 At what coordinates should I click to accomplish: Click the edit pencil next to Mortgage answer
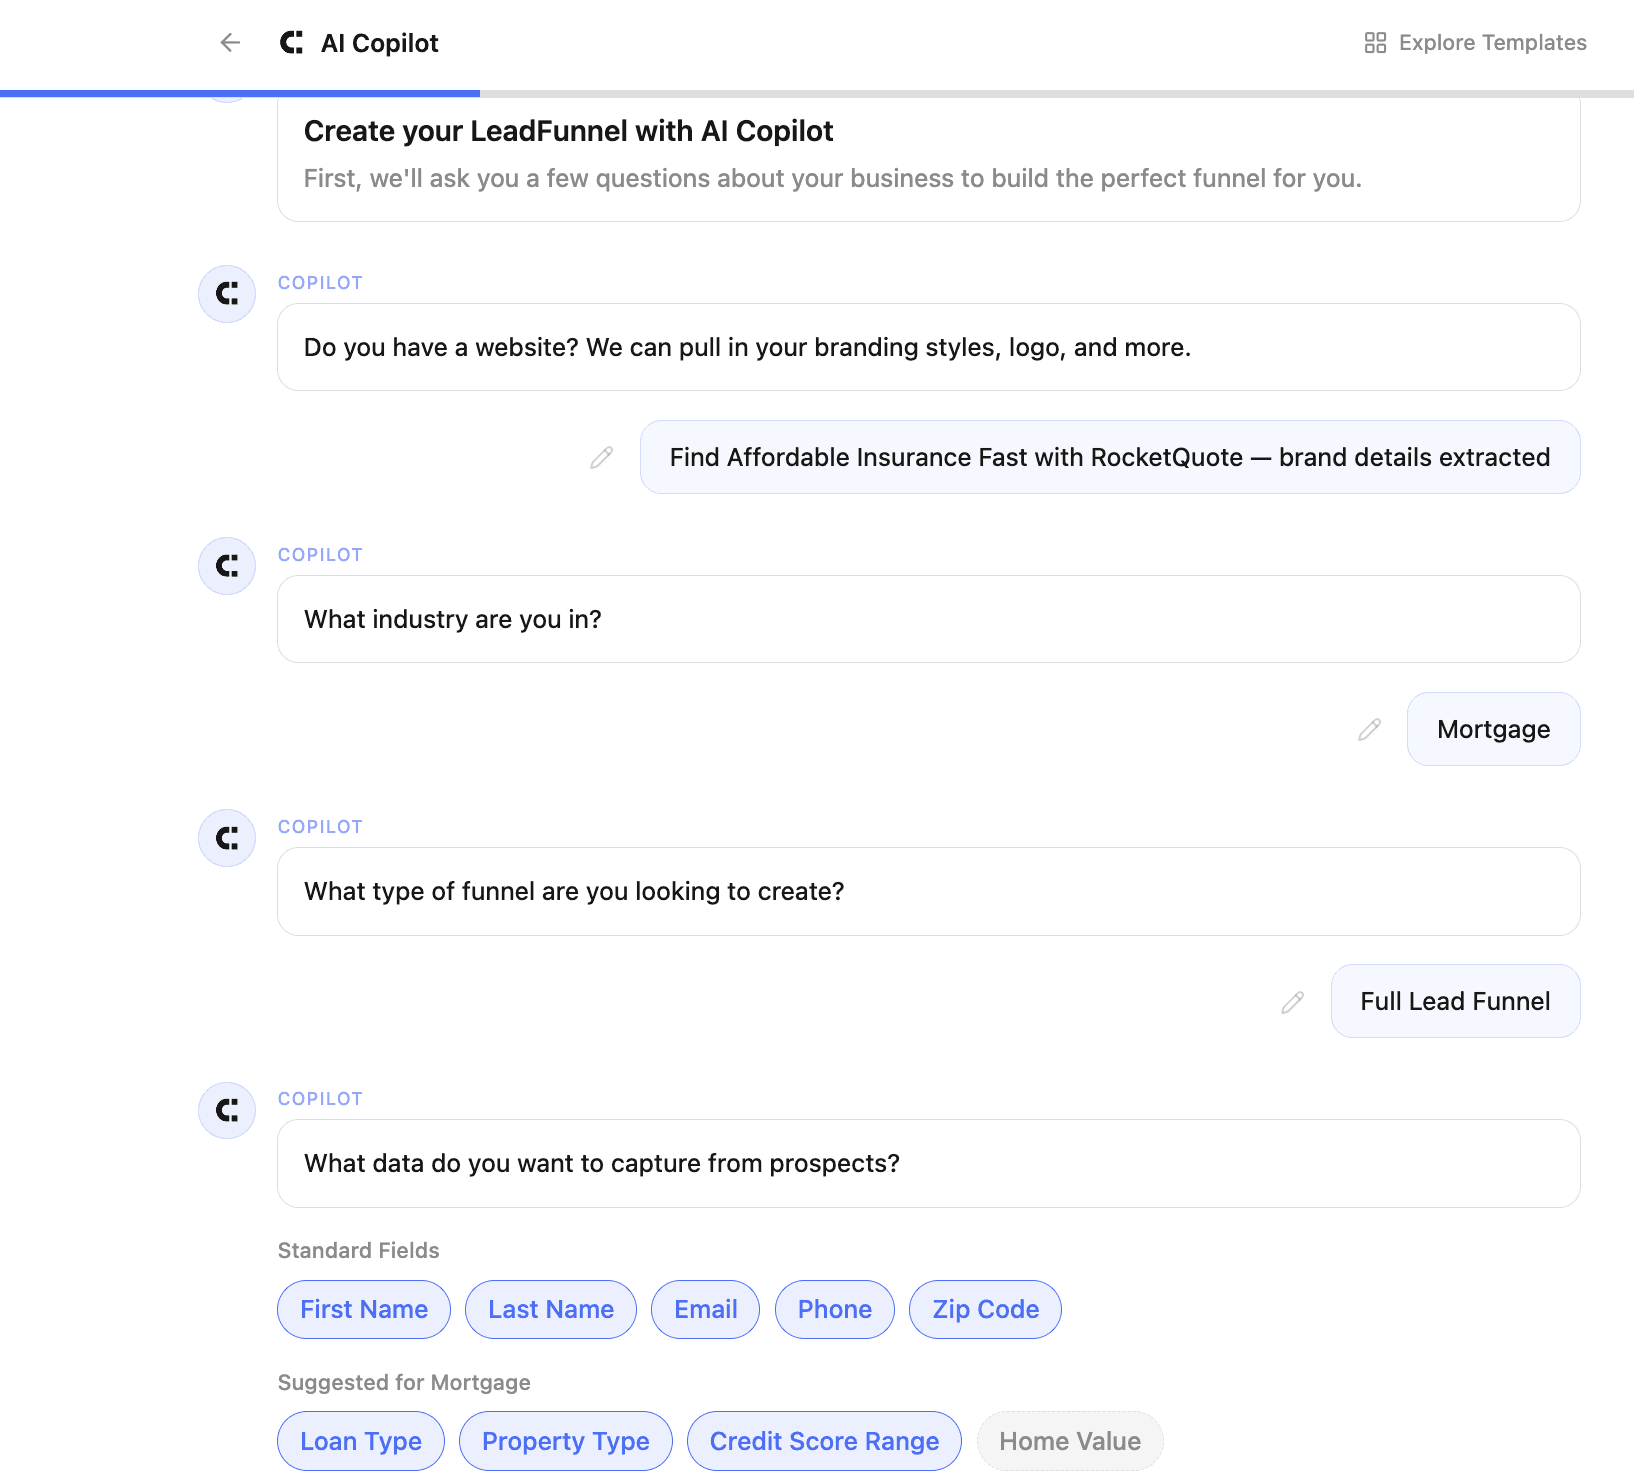coord(1368,729)
